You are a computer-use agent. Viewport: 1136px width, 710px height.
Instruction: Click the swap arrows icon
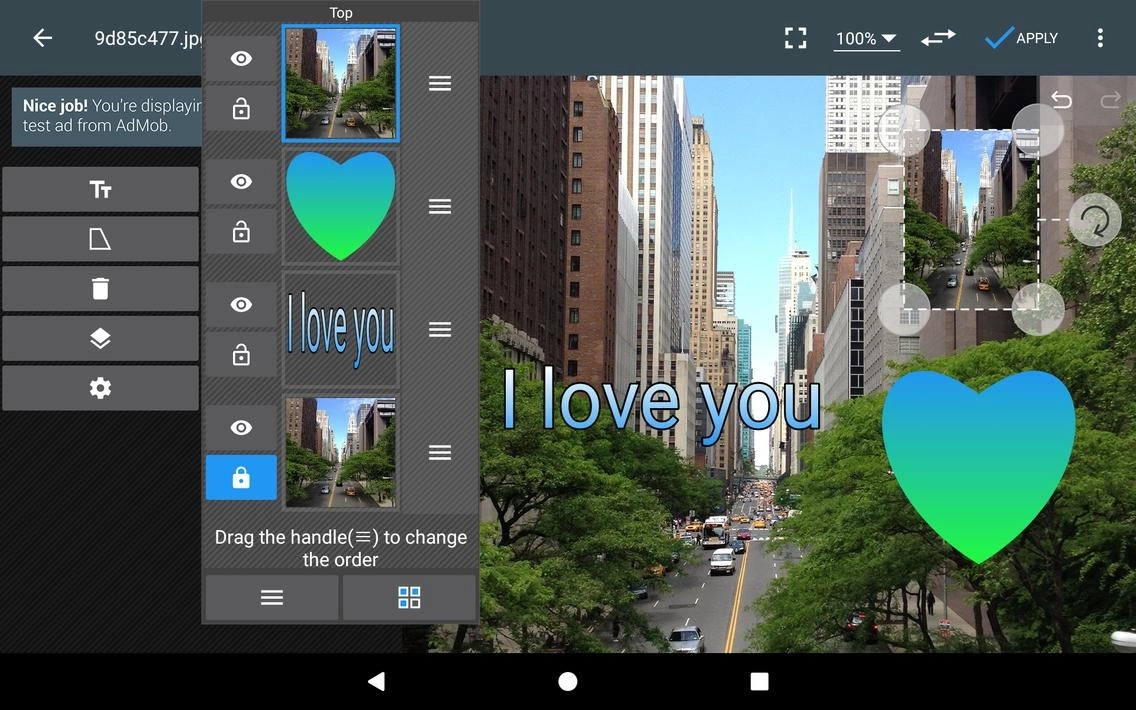(938, 38)
